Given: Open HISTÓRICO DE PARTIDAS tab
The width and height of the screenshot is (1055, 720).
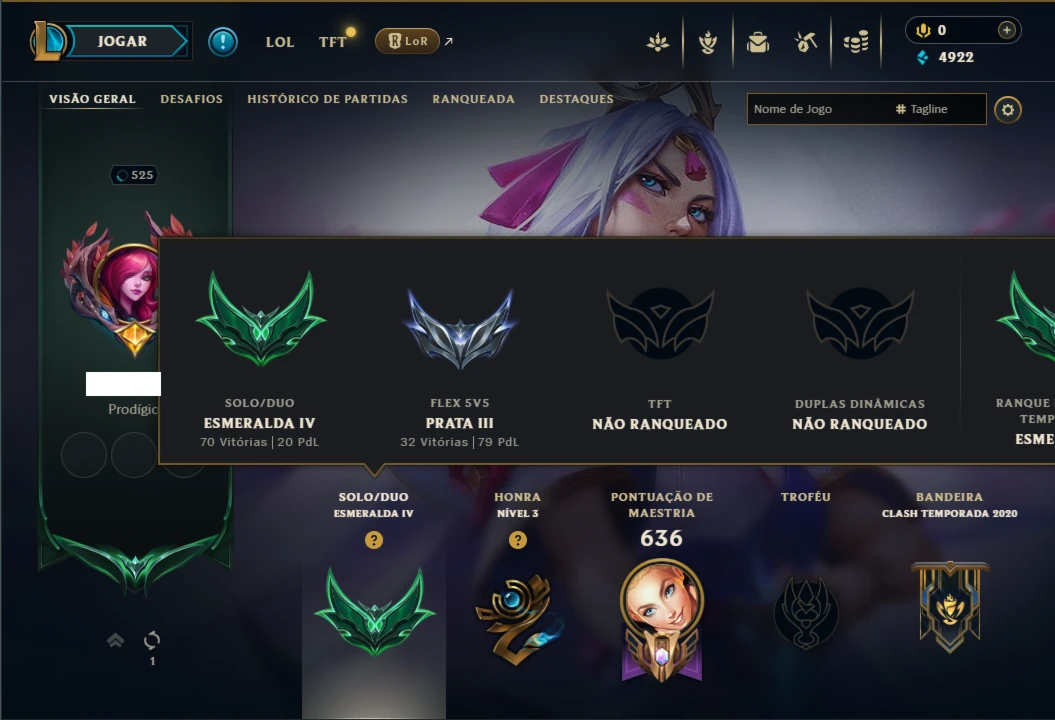Looking at the screenshot, I should pyautogui.click(x=328, y=99).
